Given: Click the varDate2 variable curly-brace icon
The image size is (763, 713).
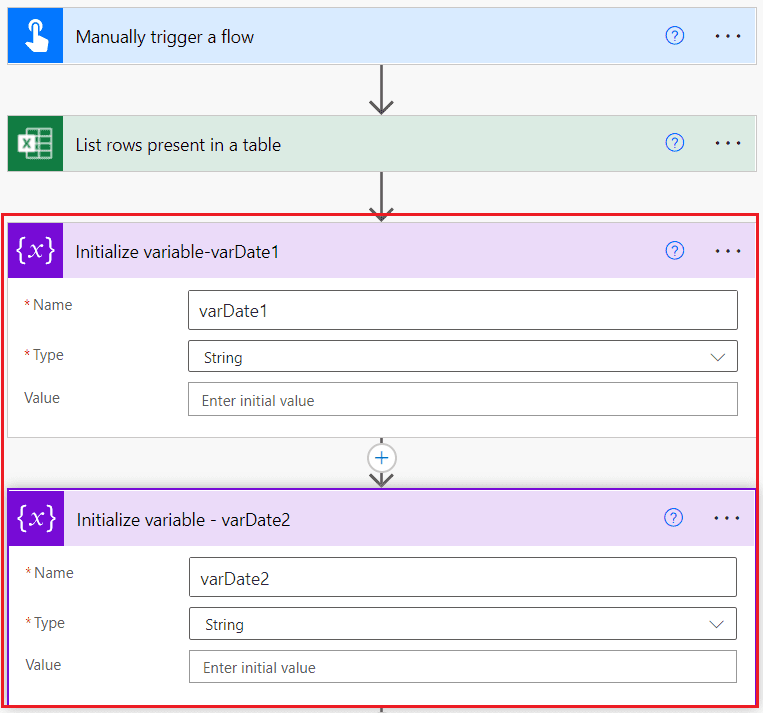Looking at the screenshot, I should 36,518.
